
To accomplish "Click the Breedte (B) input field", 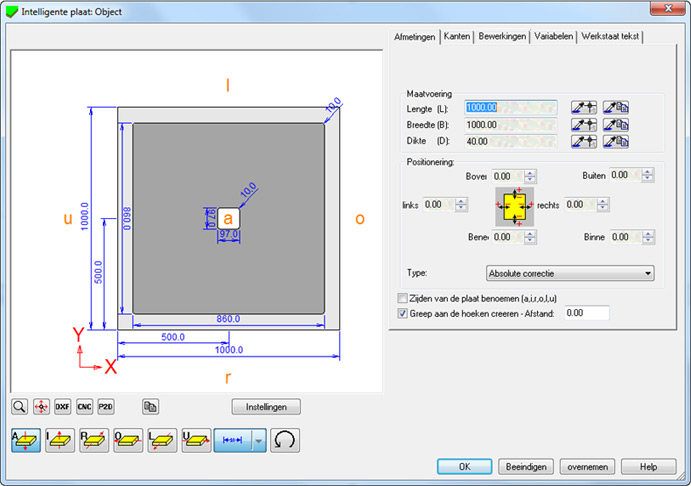I will pos(510,125).
